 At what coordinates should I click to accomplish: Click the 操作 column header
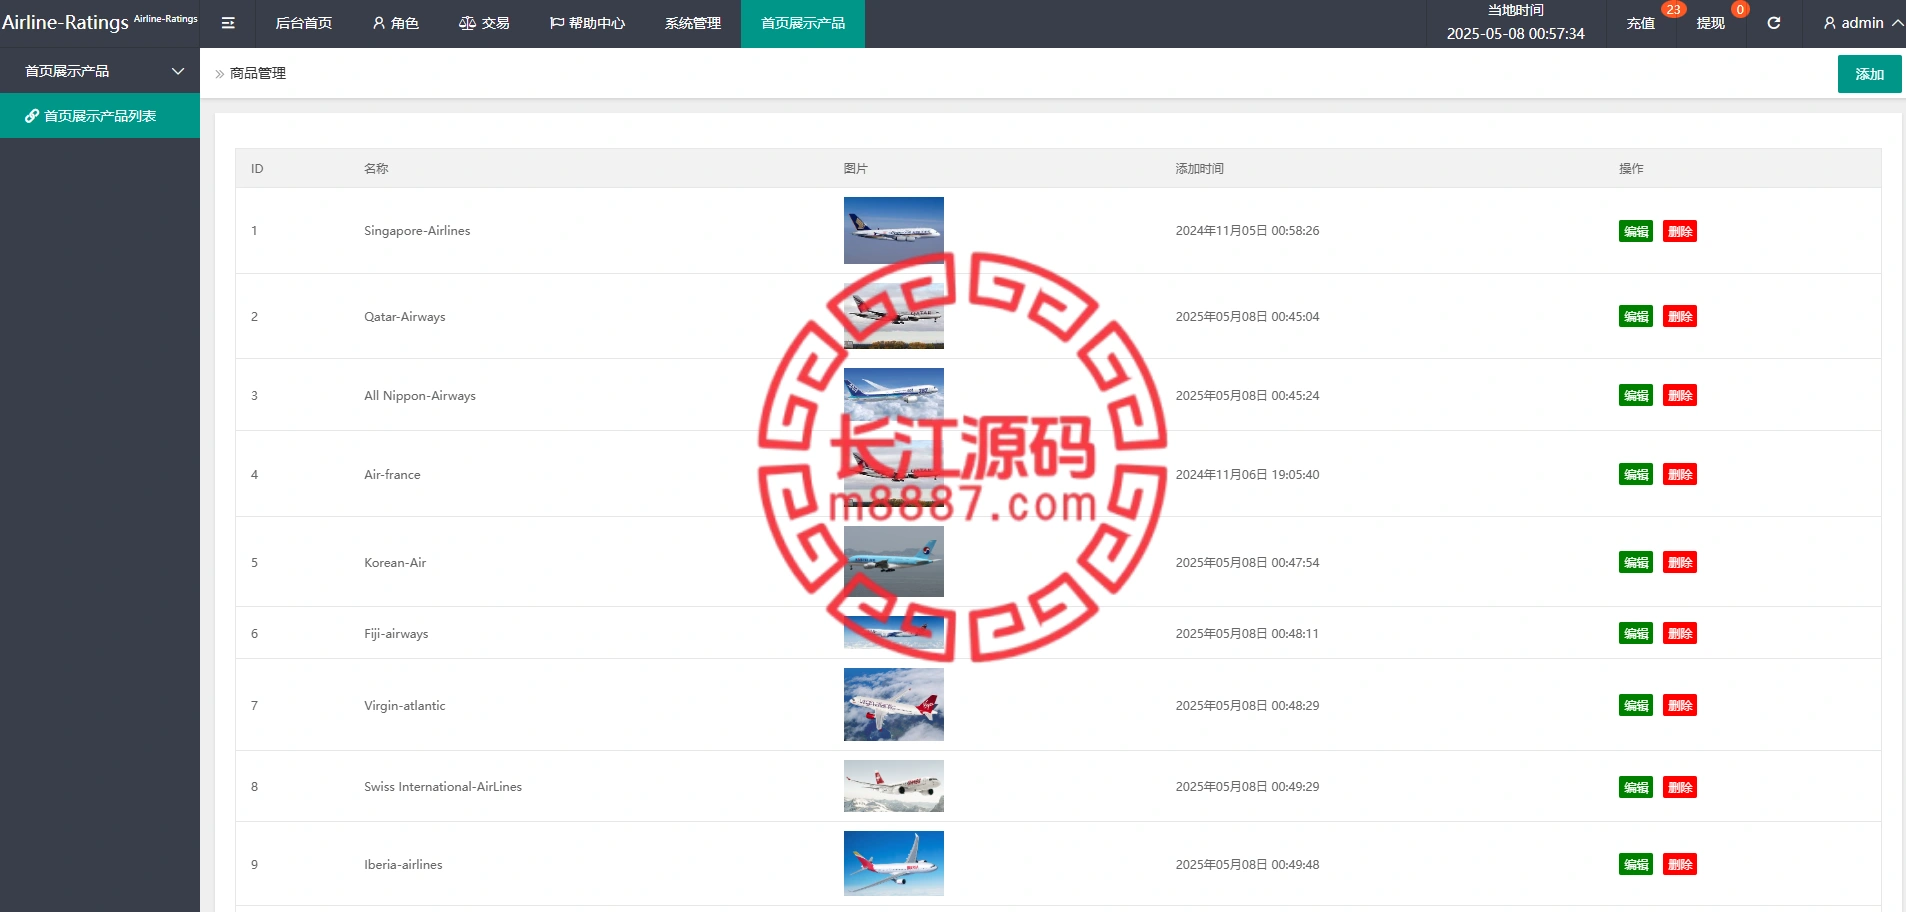[x=1631, y=168]
